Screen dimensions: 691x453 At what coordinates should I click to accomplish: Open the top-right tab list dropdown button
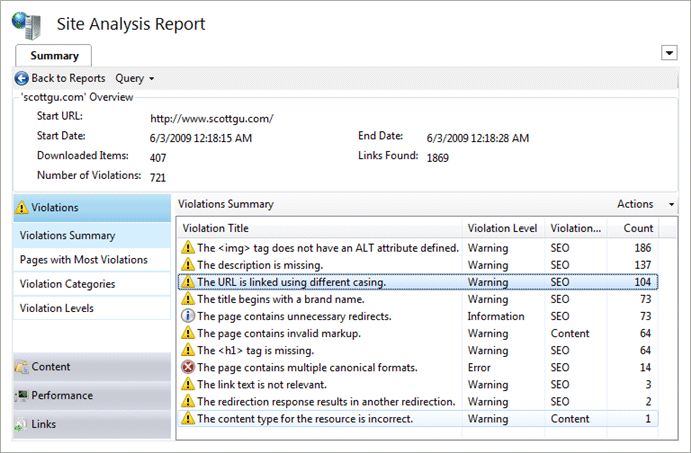[x=669, y=53]
